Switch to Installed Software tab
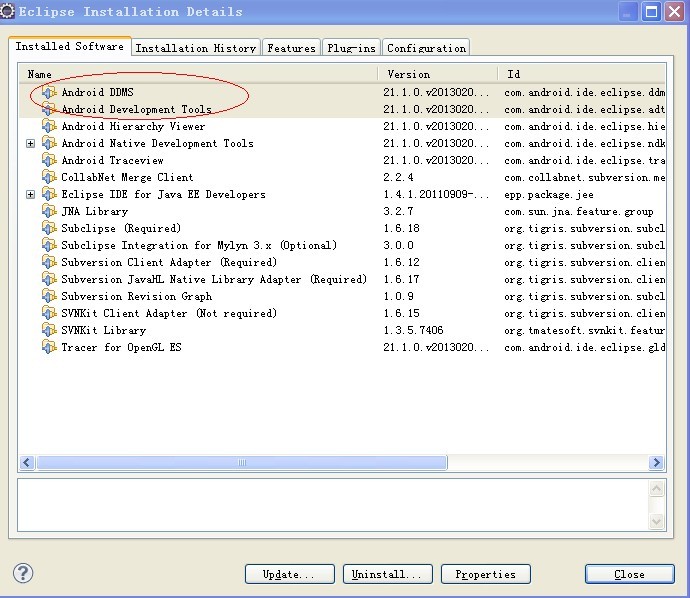 point(70,46)
